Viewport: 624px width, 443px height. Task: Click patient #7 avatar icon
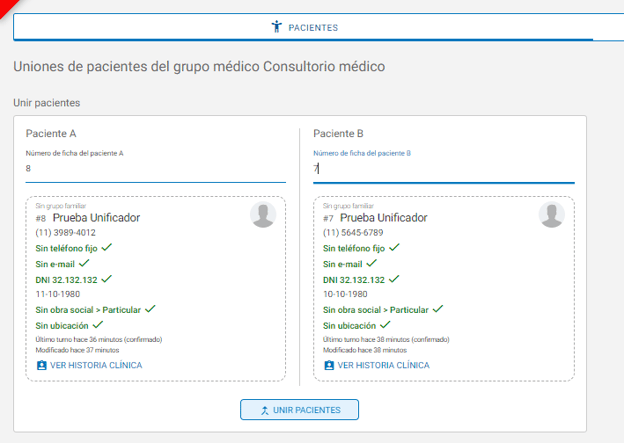coord(551,215)
